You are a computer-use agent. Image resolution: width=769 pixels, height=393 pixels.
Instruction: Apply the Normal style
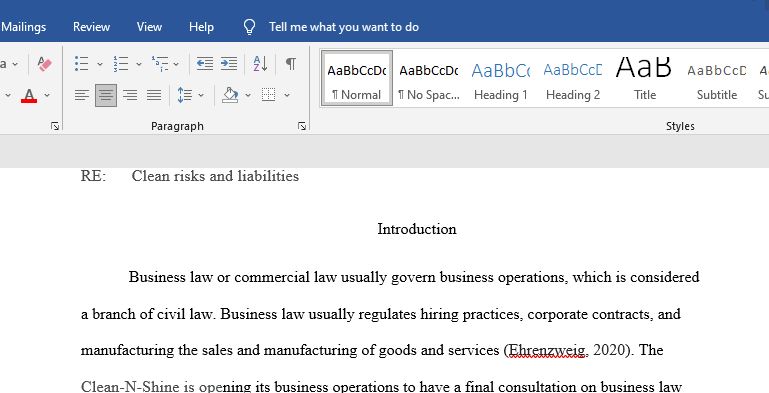[x=357, y=79]
